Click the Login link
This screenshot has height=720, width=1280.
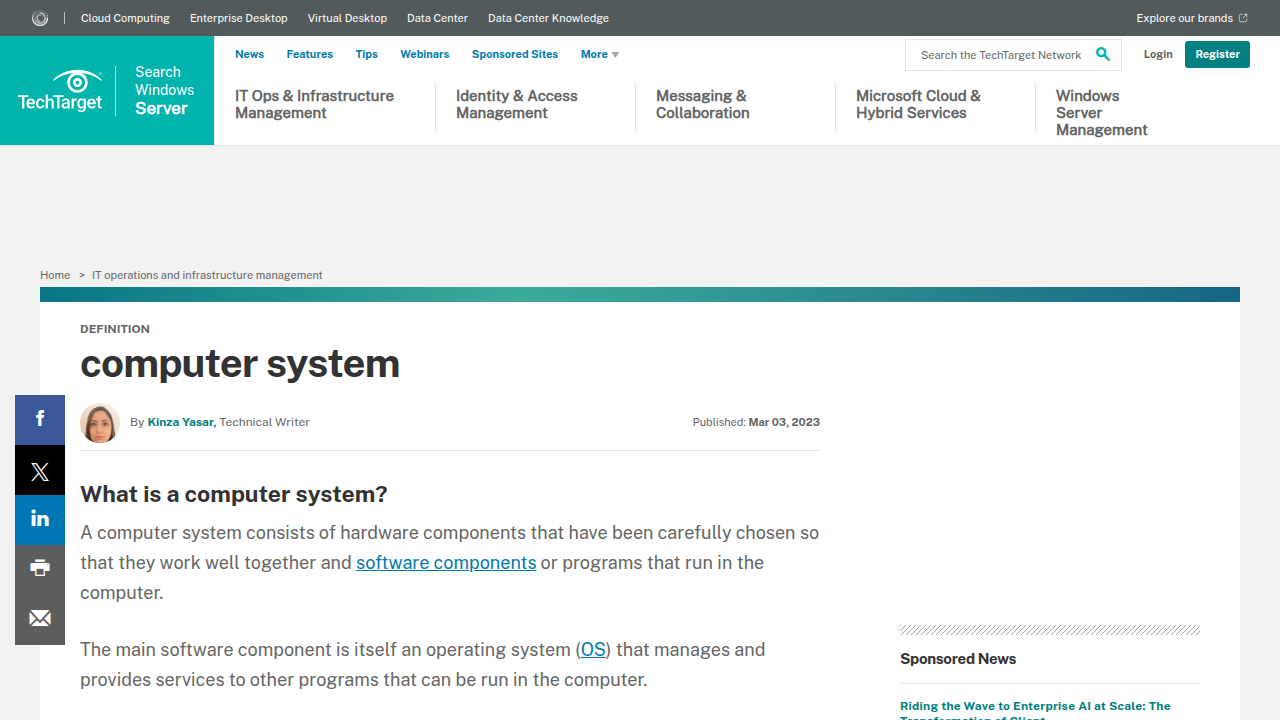click(x=1158, y=54)
